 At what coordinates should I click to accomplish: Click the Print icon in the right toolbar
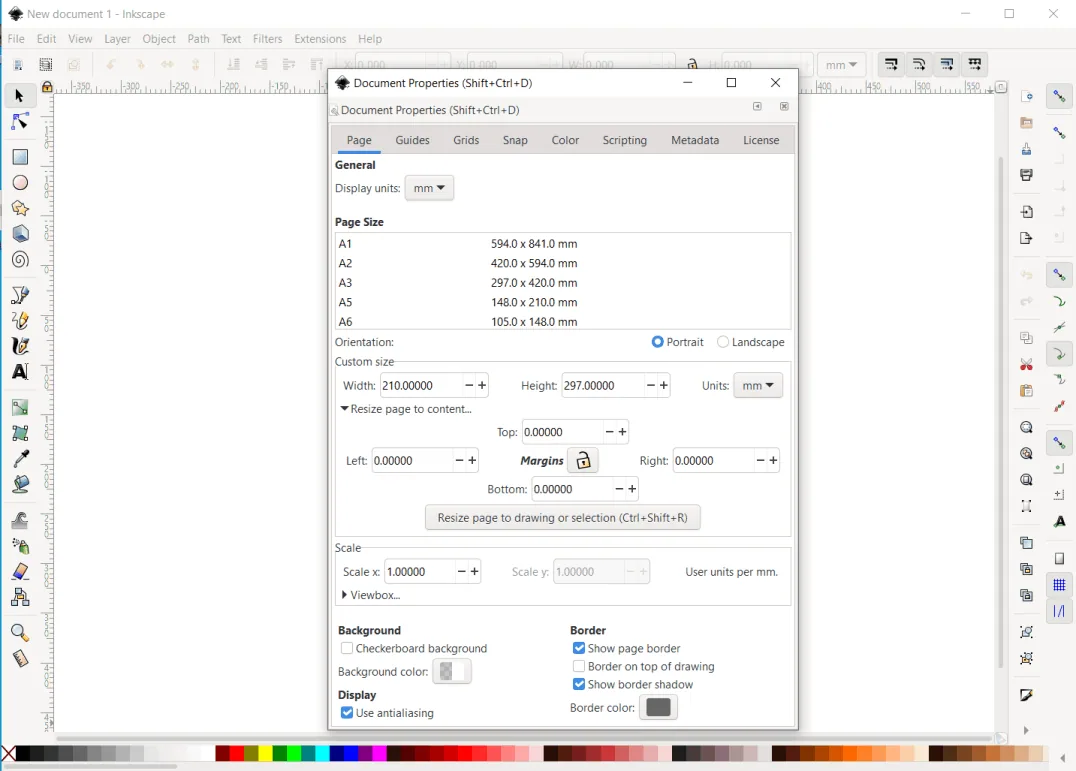[x=1027, y=175]
